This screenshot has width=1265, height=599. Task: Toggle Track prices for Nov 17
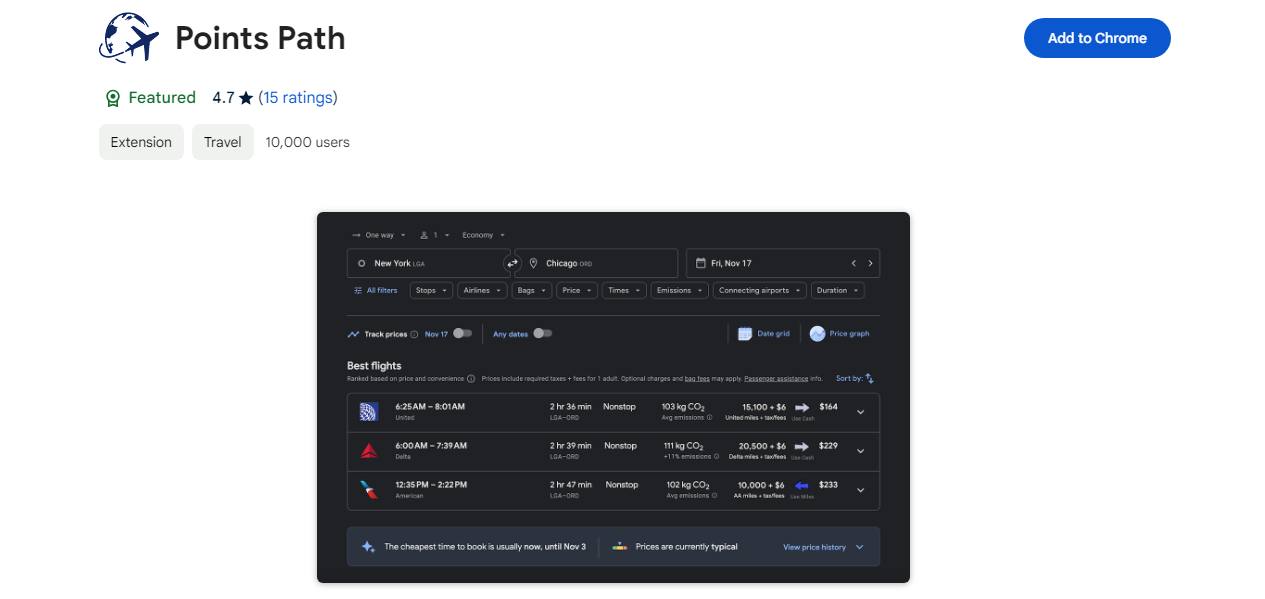(462, 334)
